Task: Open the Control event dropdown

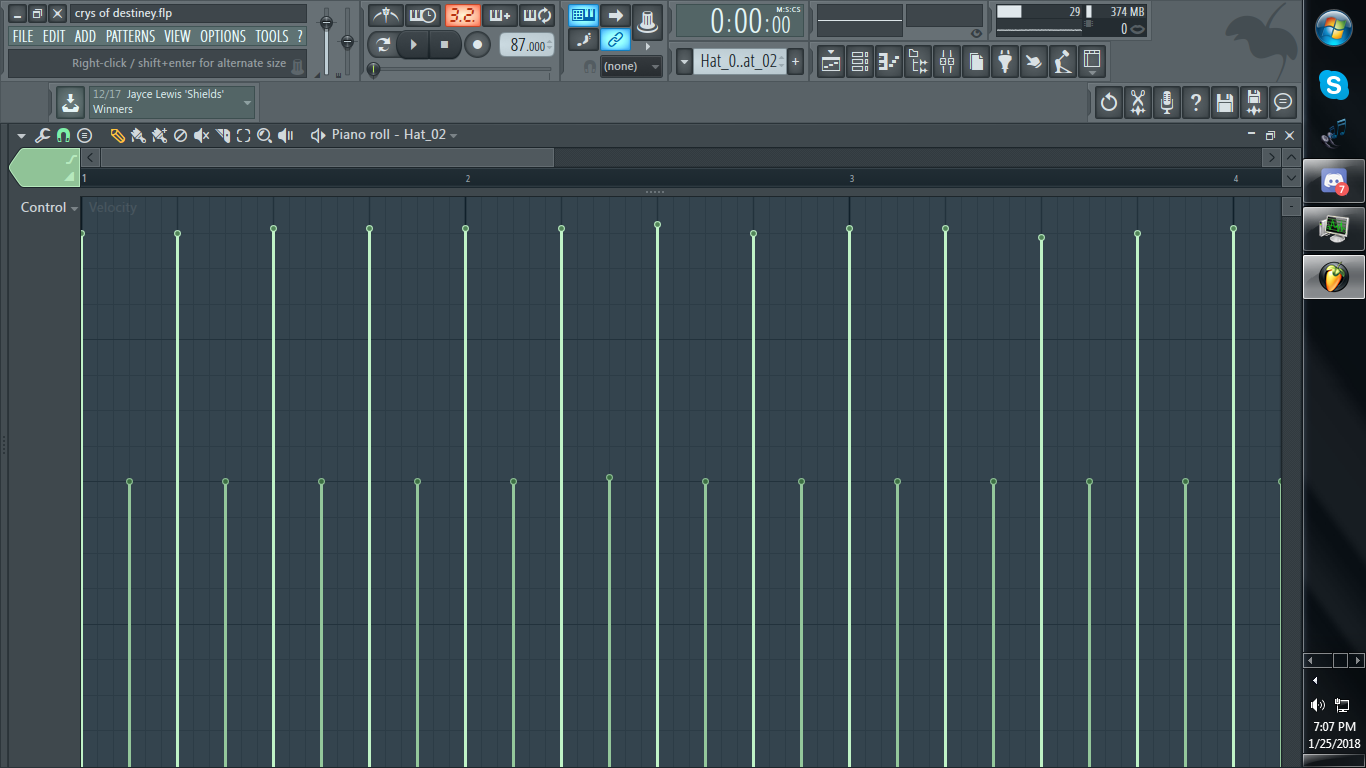Action: click(x=49, y=207)
